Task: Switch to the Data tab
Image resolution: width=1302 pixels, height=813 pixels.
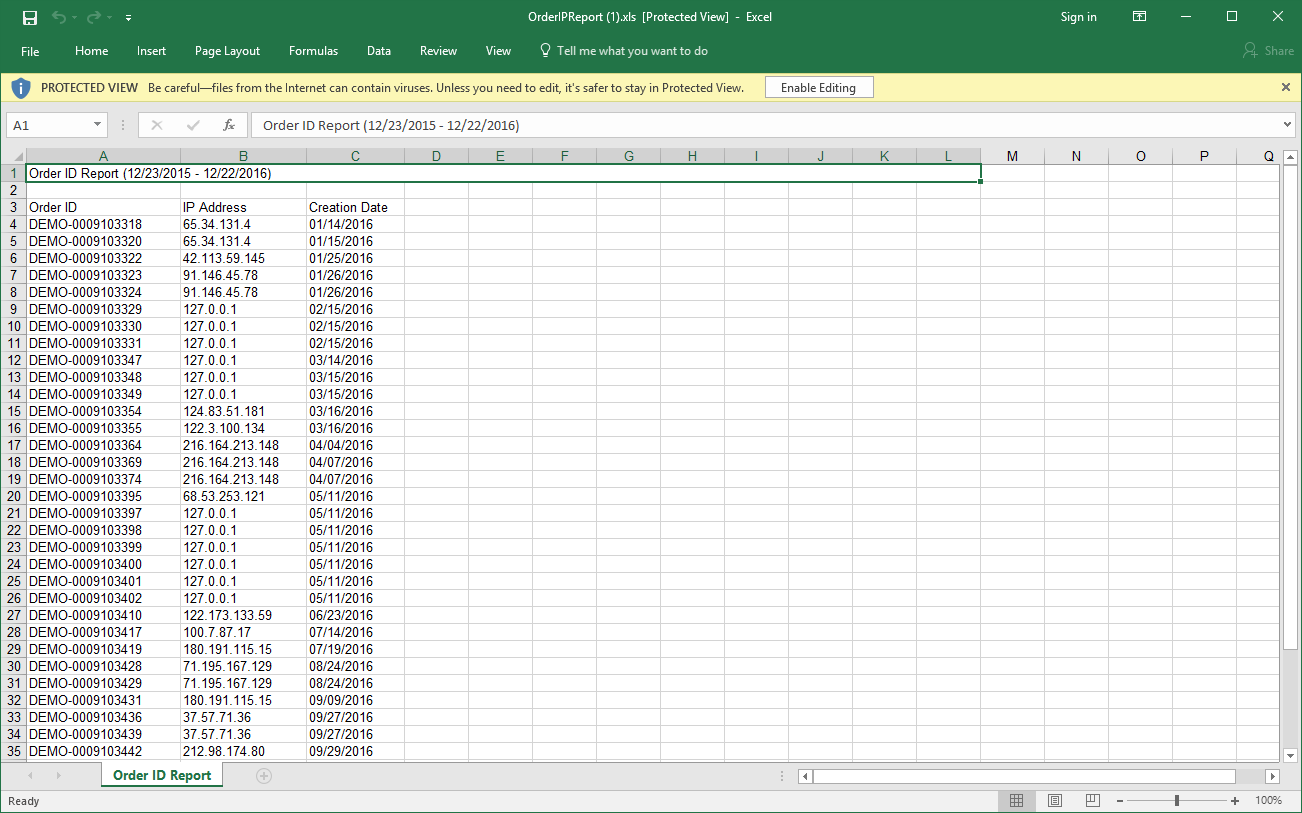Action: coord(379,51)
